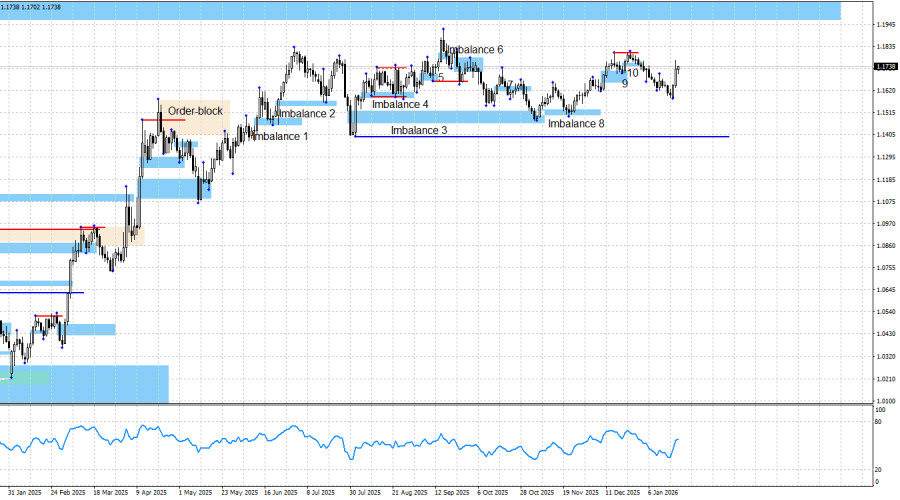Select the current price tag 1.1738
Viewport: 900px width, 500px height.
pyautogui.click(x=886, y=67)
